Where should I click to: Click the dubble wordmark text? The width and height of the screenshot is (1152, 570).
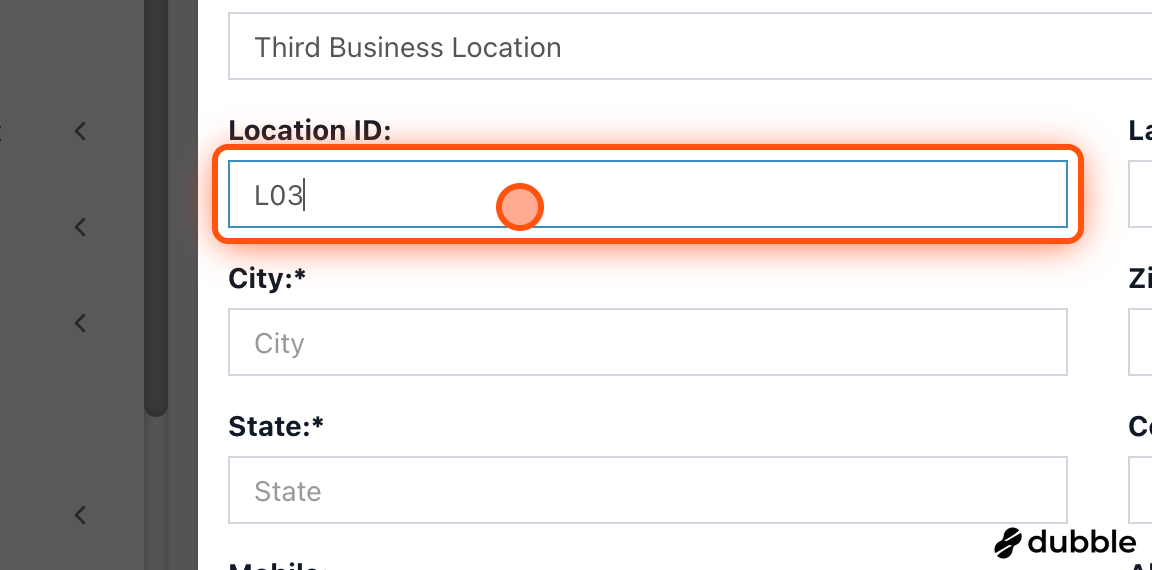click(x=1082, y=542)
